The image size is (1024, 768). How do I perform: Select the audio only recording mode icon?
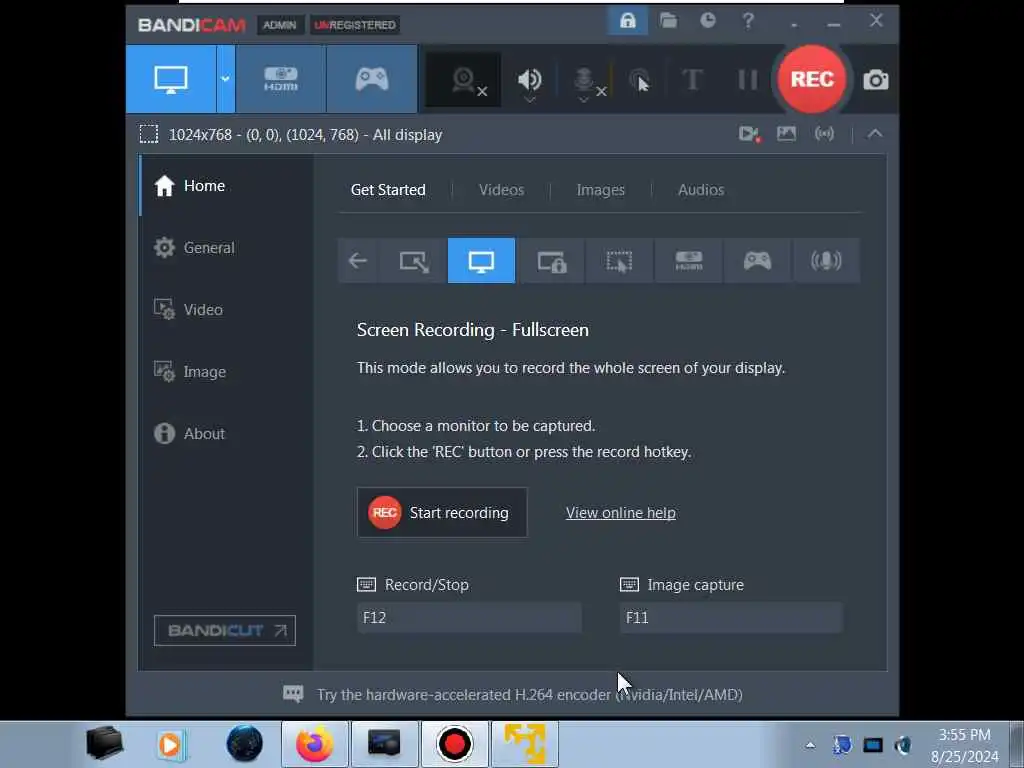pos(825,261)
